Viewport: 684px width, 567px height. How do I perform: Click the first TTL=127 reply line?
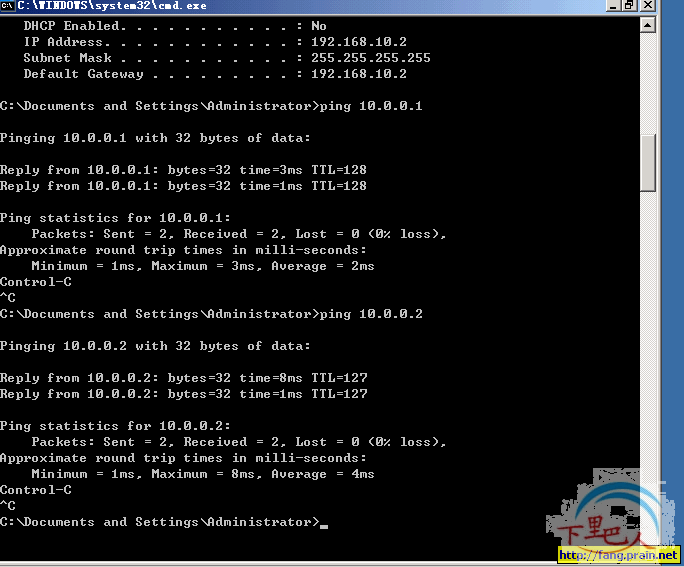click(x=183, y=378)
